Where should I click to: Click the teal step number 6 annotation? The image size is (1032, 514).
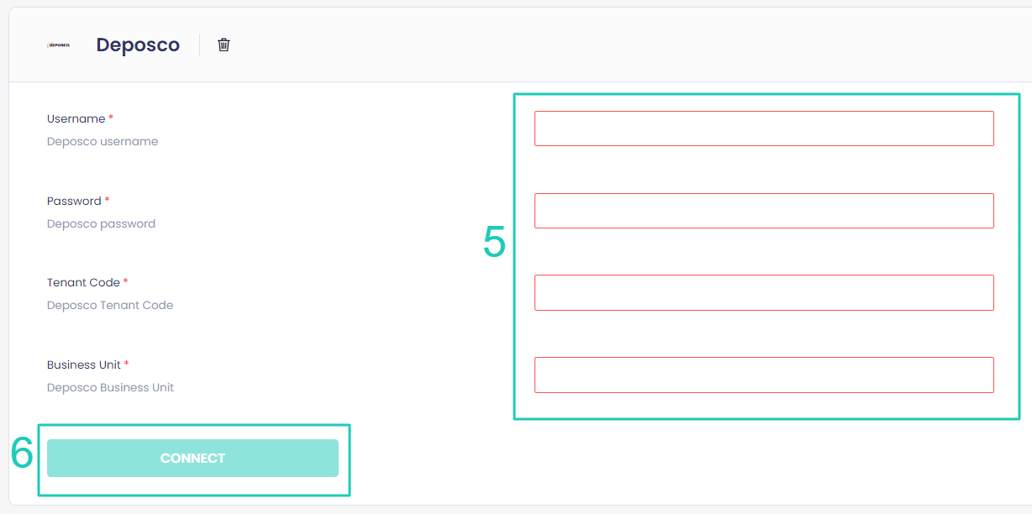(x=22, y=453)
